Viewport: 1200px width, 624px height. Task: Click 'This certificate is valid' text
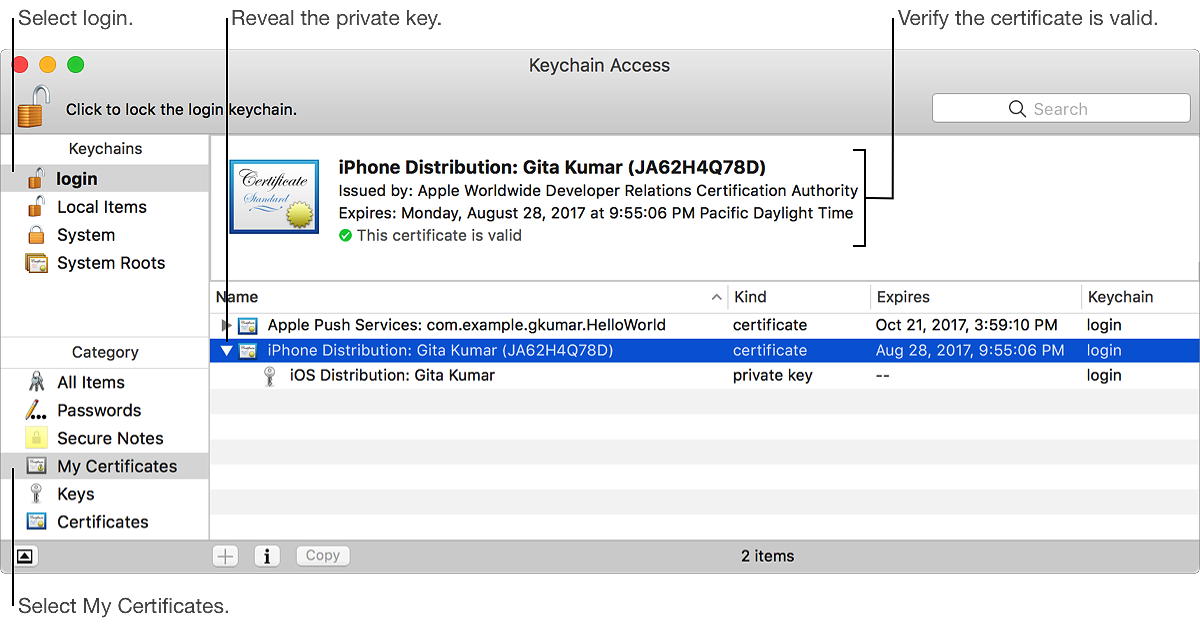439,236
